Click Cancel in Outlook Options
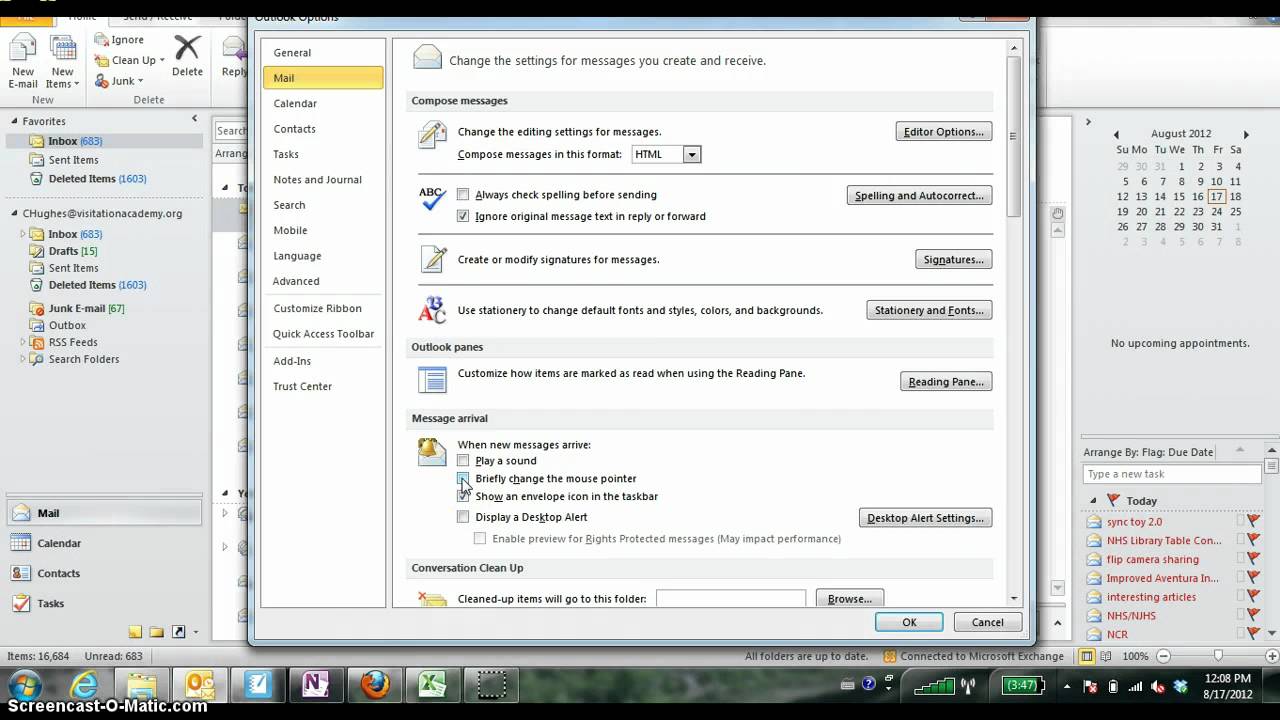The height and width of the screenshot is (720, 1280). pyautogui.click(x=987, y=622)
